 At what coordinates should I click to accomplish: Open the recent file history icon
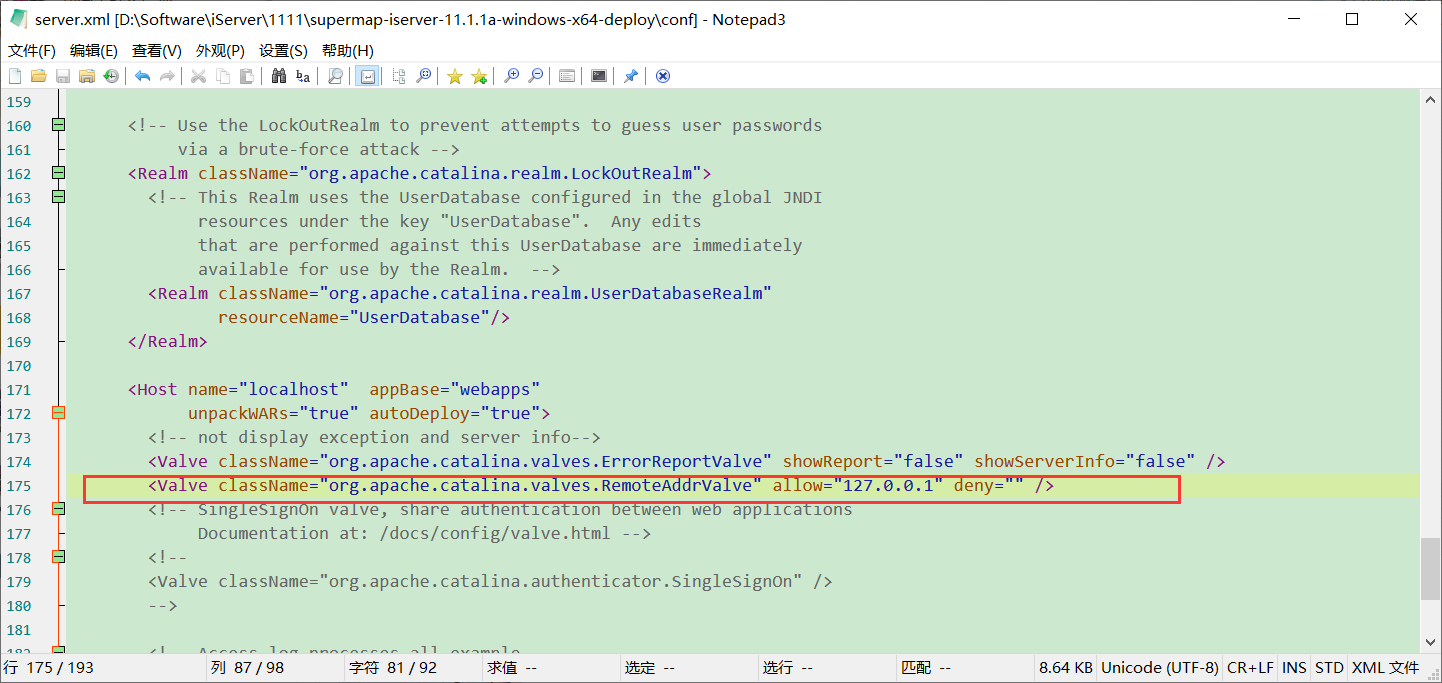pos(111,76)
